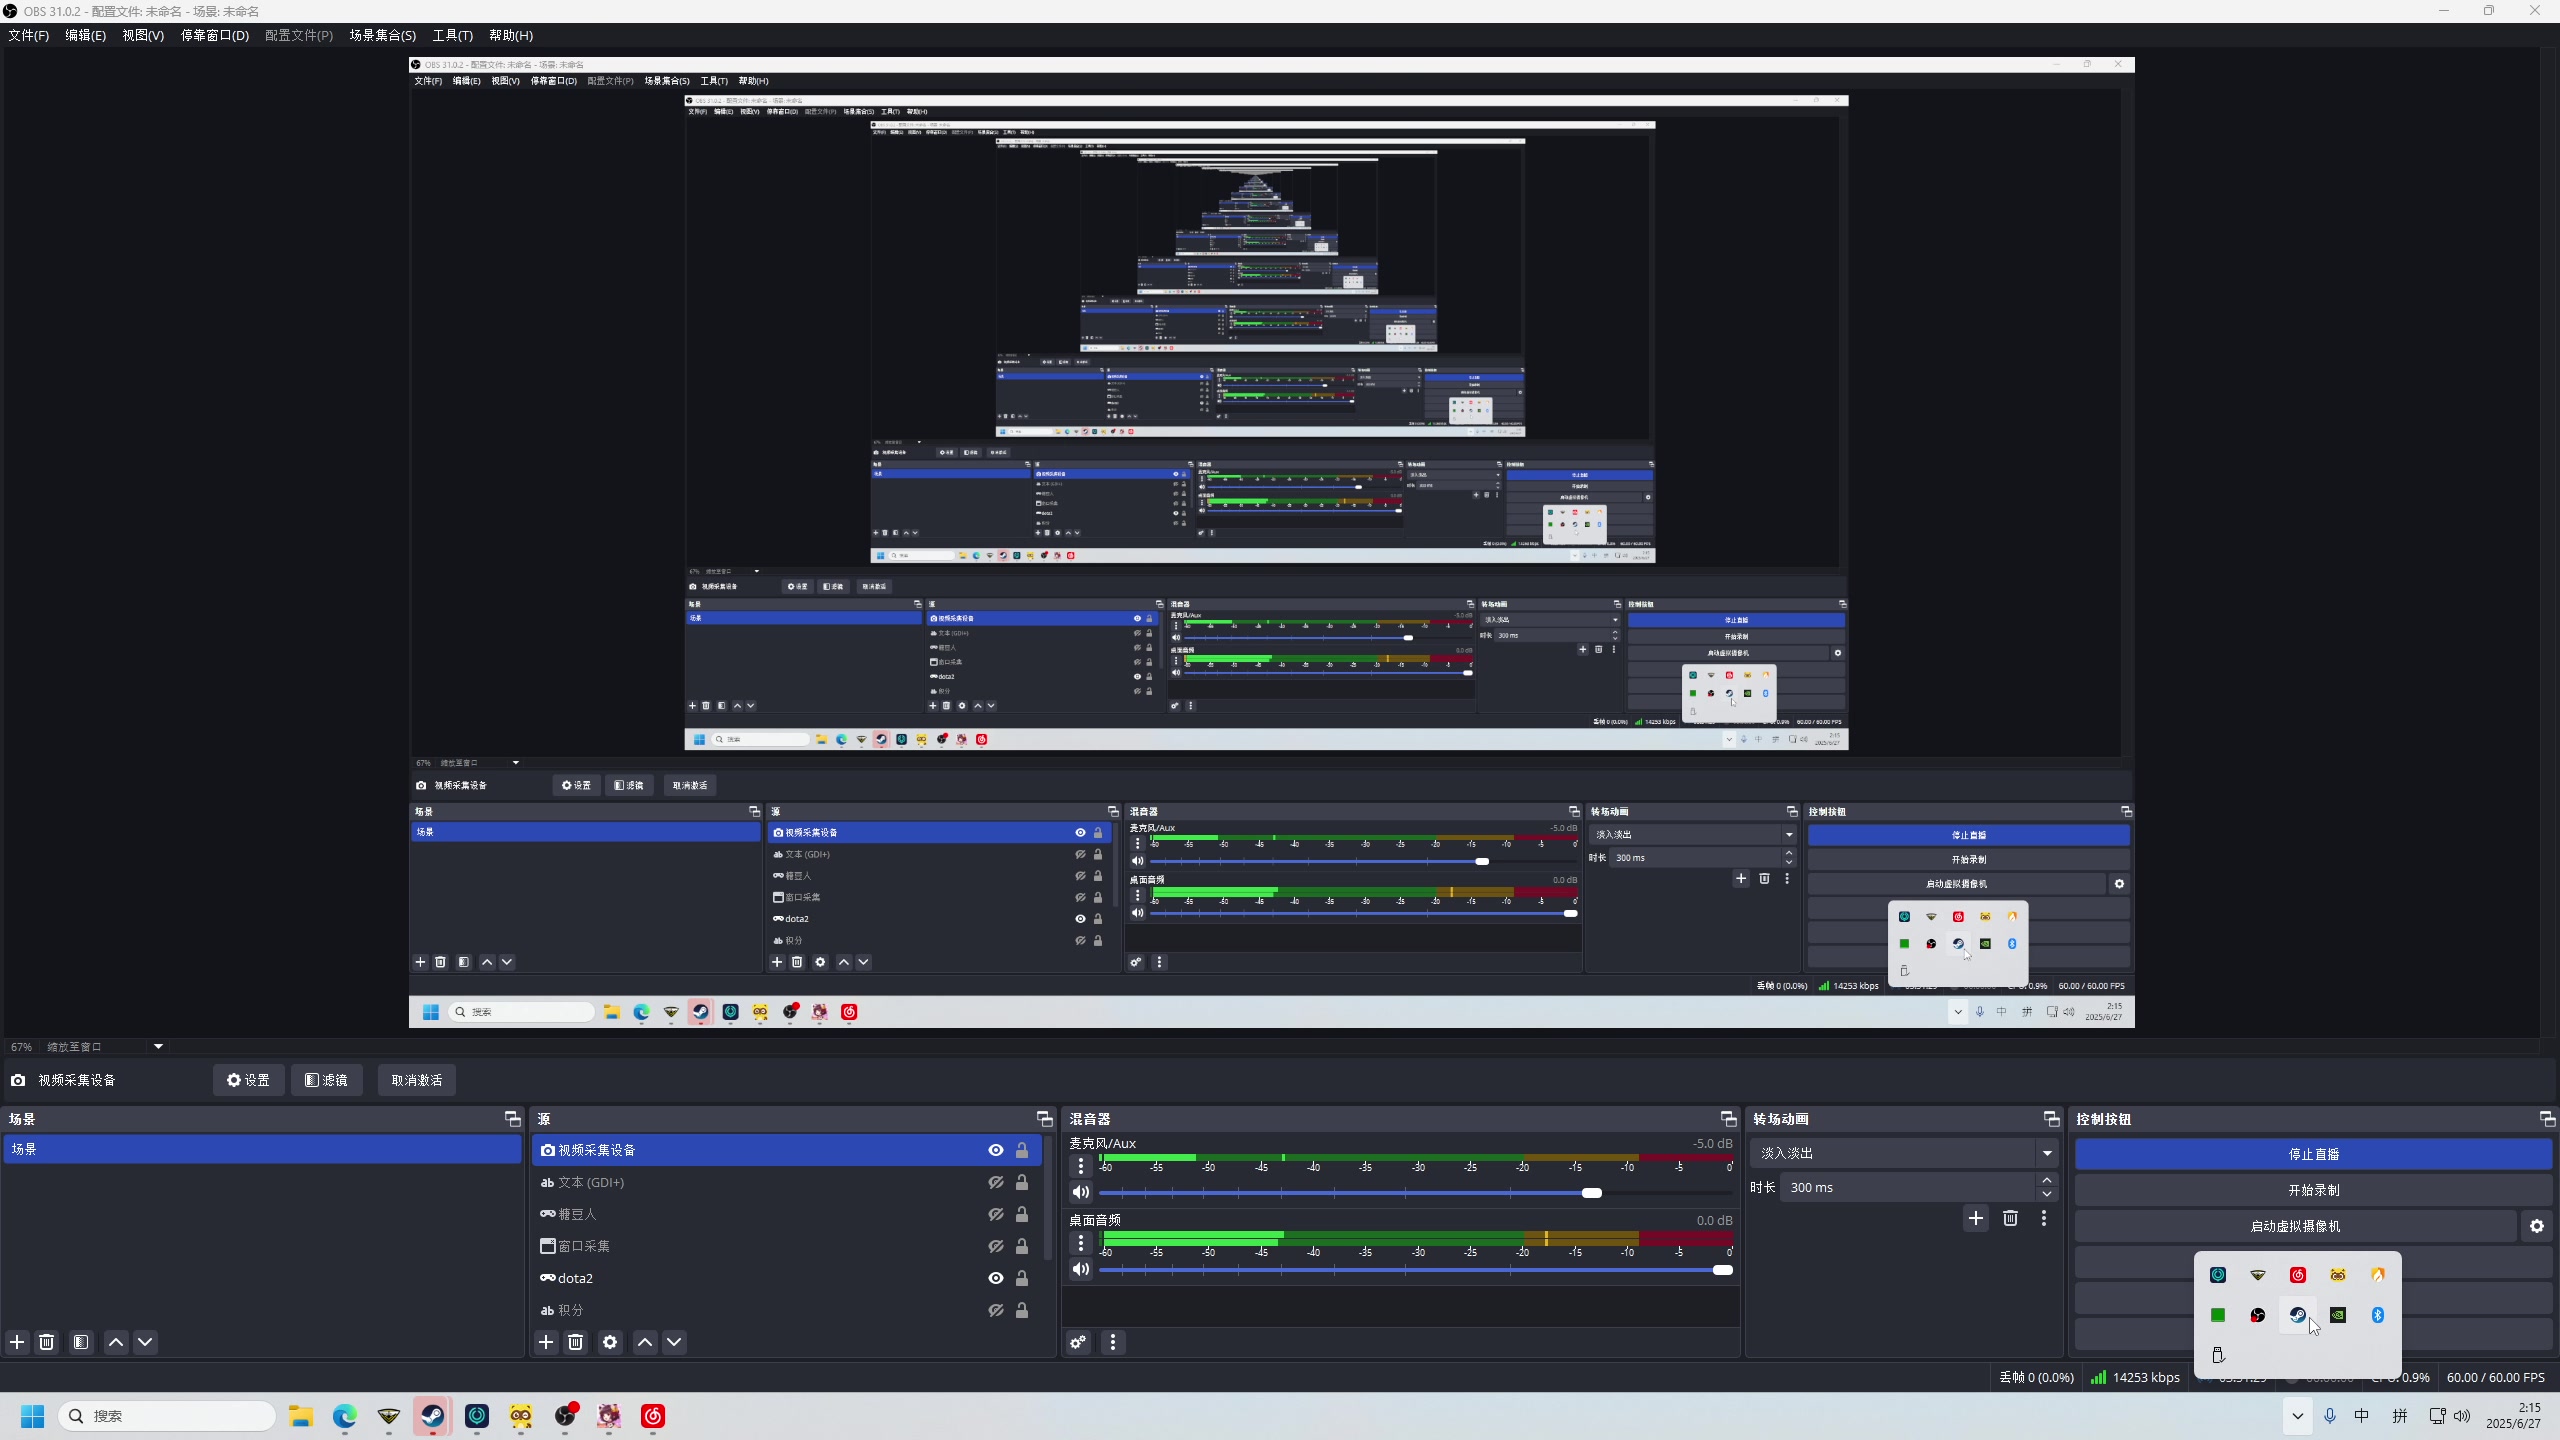Open transition properties three-dot menu

(x=2044, y=1218)
